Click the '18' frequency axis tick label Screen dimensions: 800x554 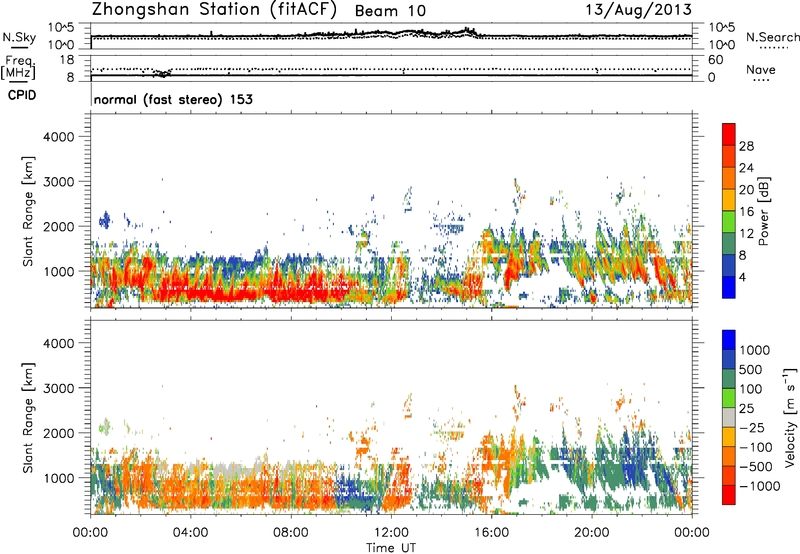[x=66, y=60]
